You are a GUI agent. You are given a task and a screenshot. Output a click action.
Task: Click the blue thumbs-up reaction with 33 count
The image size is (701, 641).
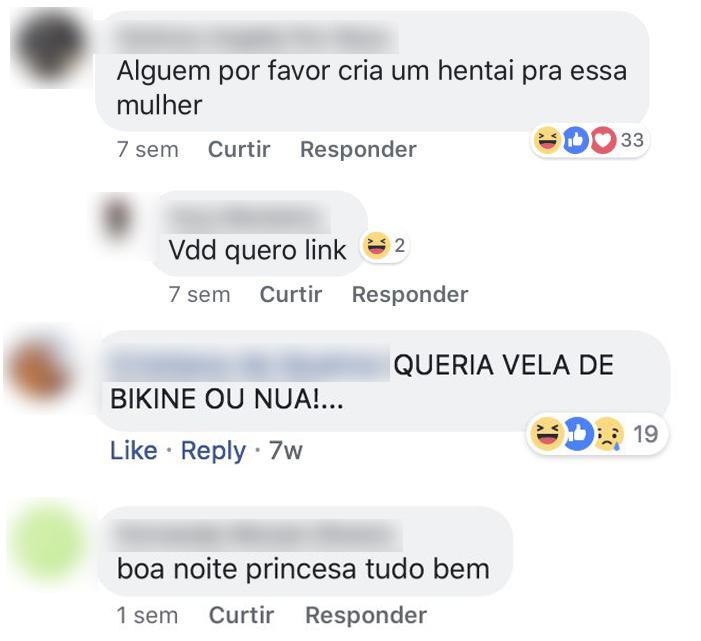point(576,140)
